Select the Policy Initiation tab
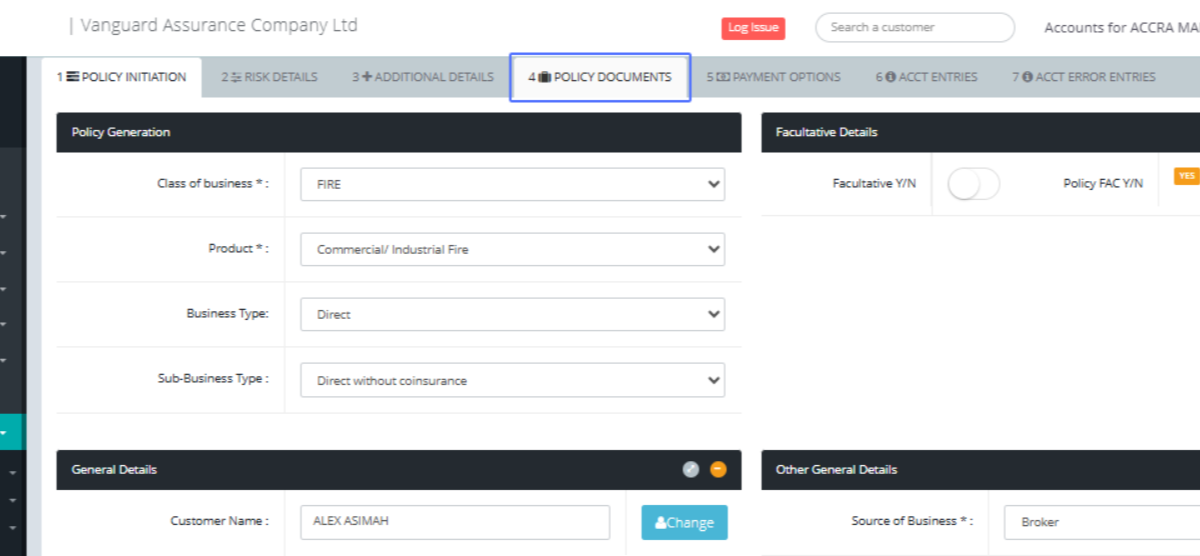The height and width of the screenshot is (556, 1200). 121,77
